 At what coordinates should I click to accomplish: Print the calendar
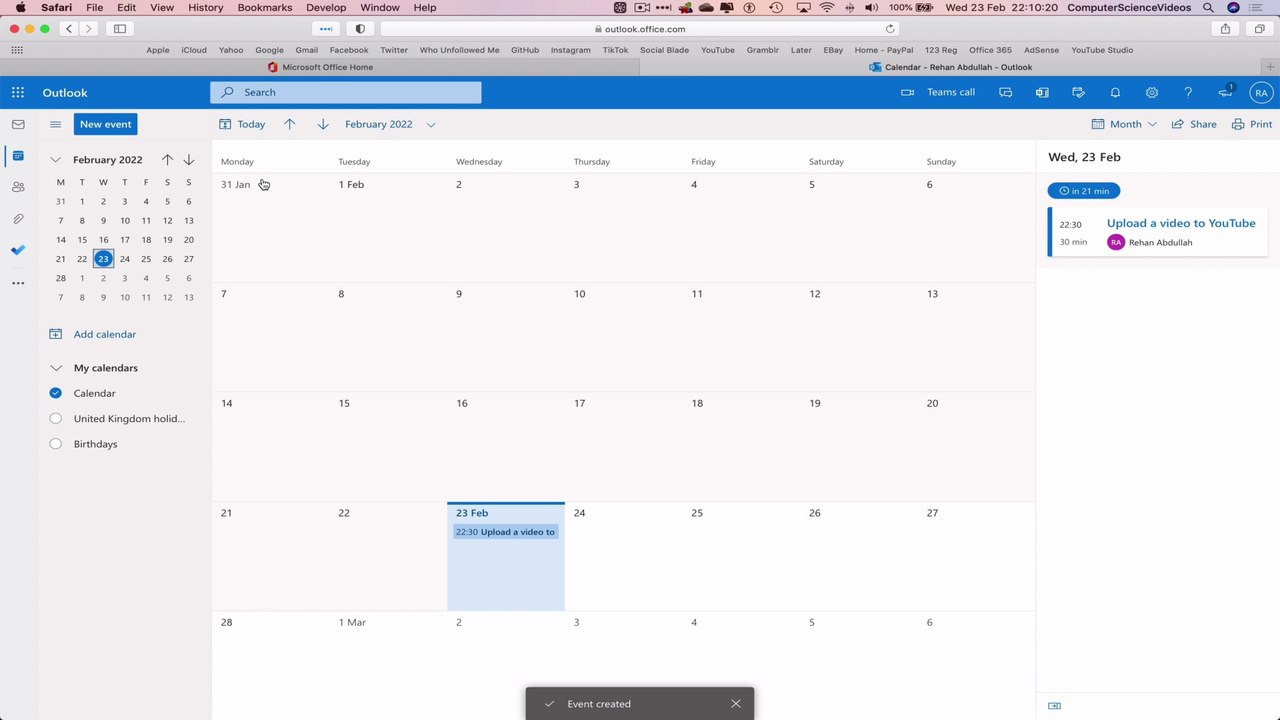pos(1252,124)
